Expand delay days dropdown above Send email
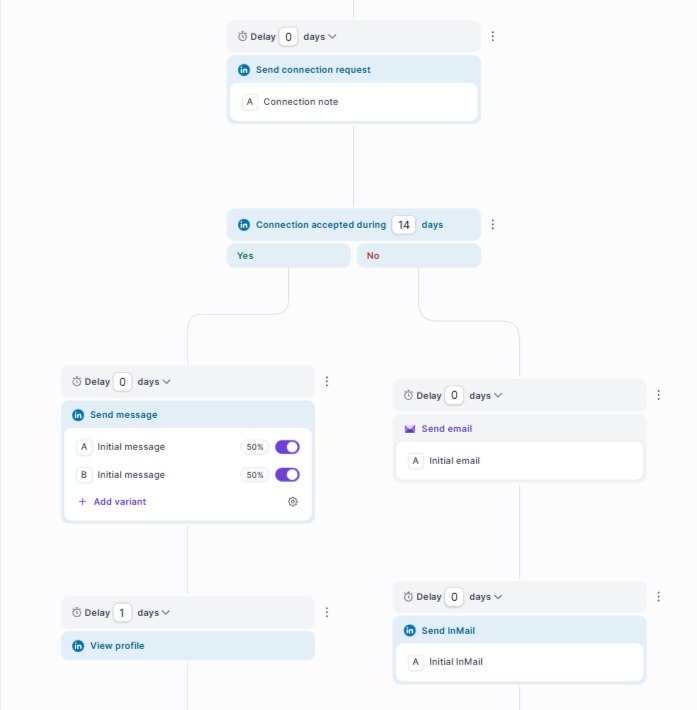This screenshot has width=697, height=710. pos(498,396)
